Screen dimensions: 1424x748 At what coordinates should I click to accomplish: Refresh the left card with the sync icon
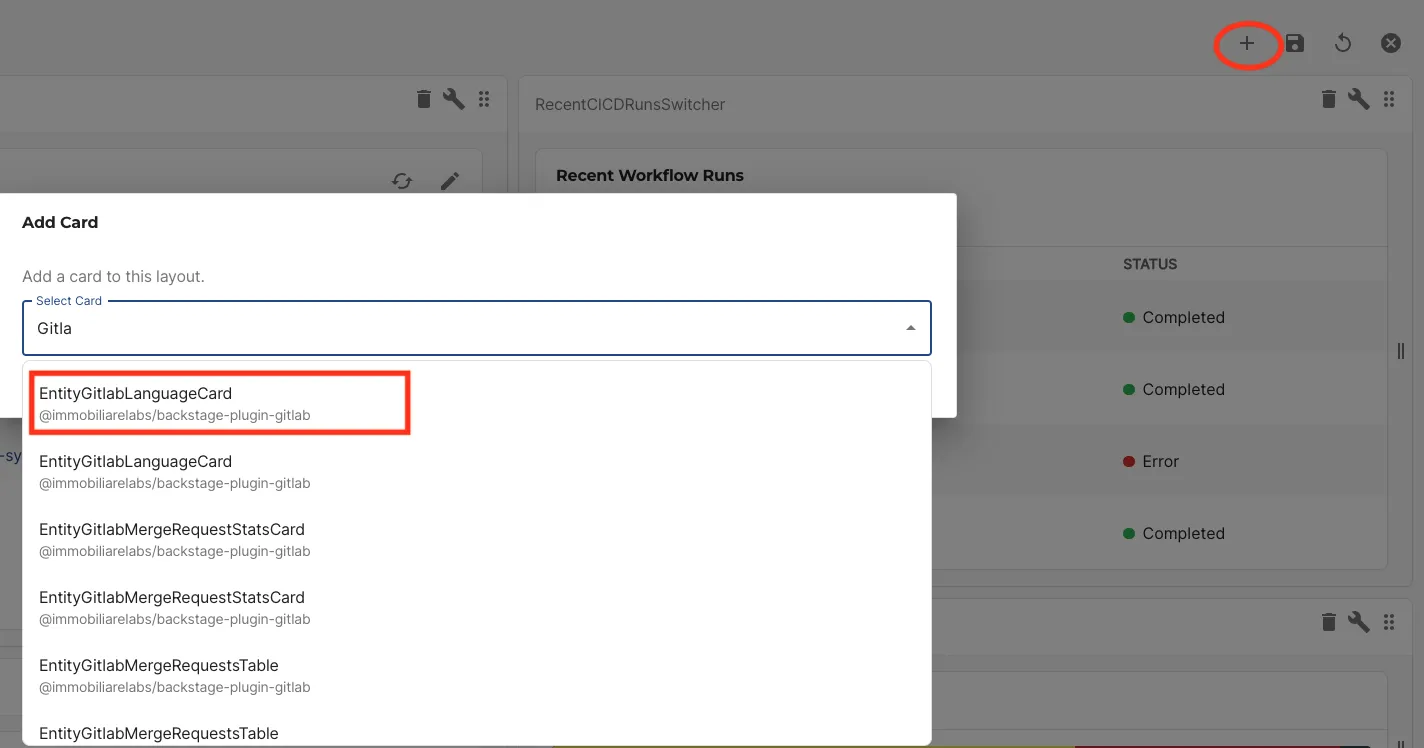[x=402, y=181]
